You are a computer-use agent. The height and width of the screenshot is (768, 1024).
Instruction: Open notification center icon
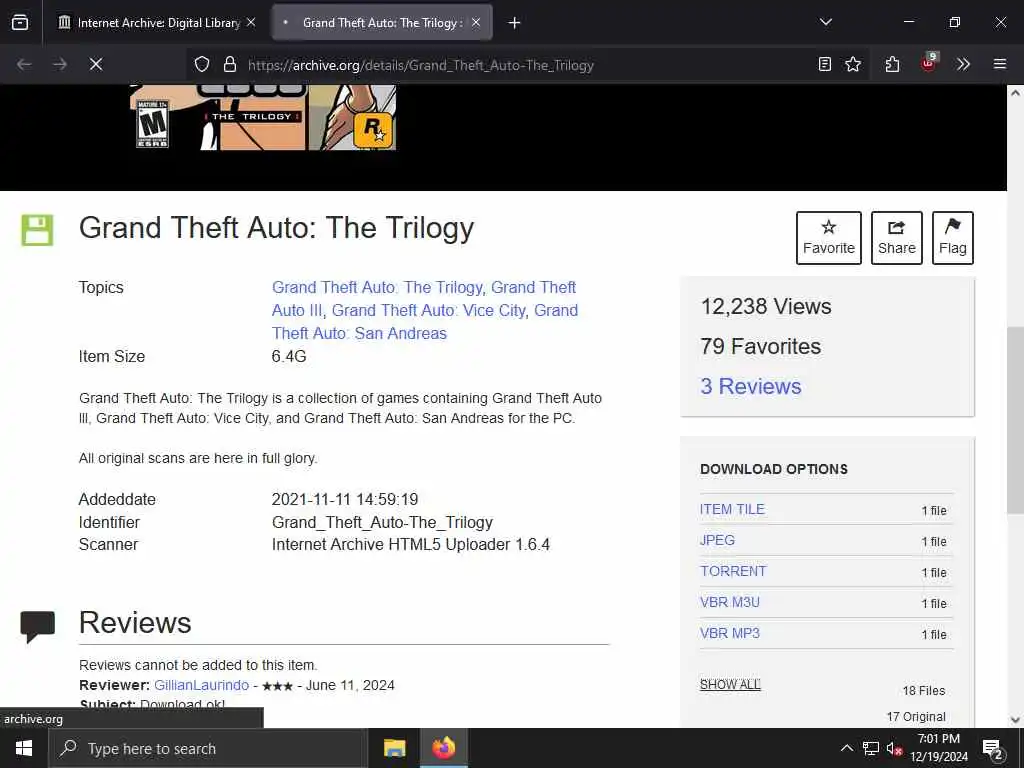pos(993,749)
